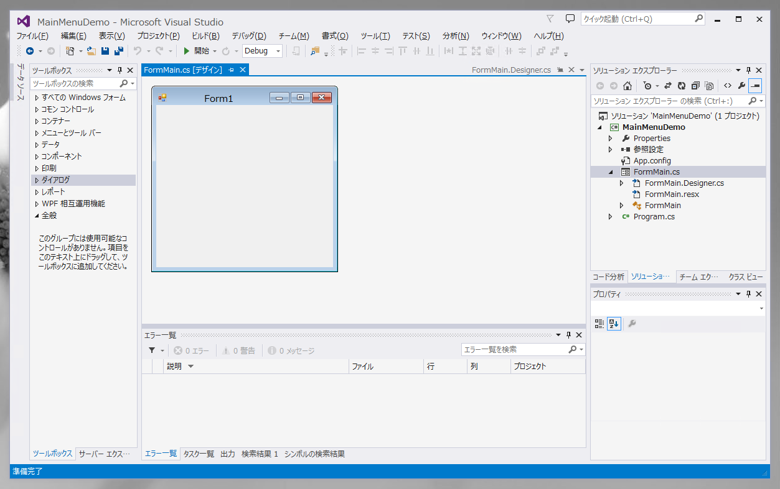Click the Project column header in Error List
The height and width of the screenshot is (489, 780).
548,366
